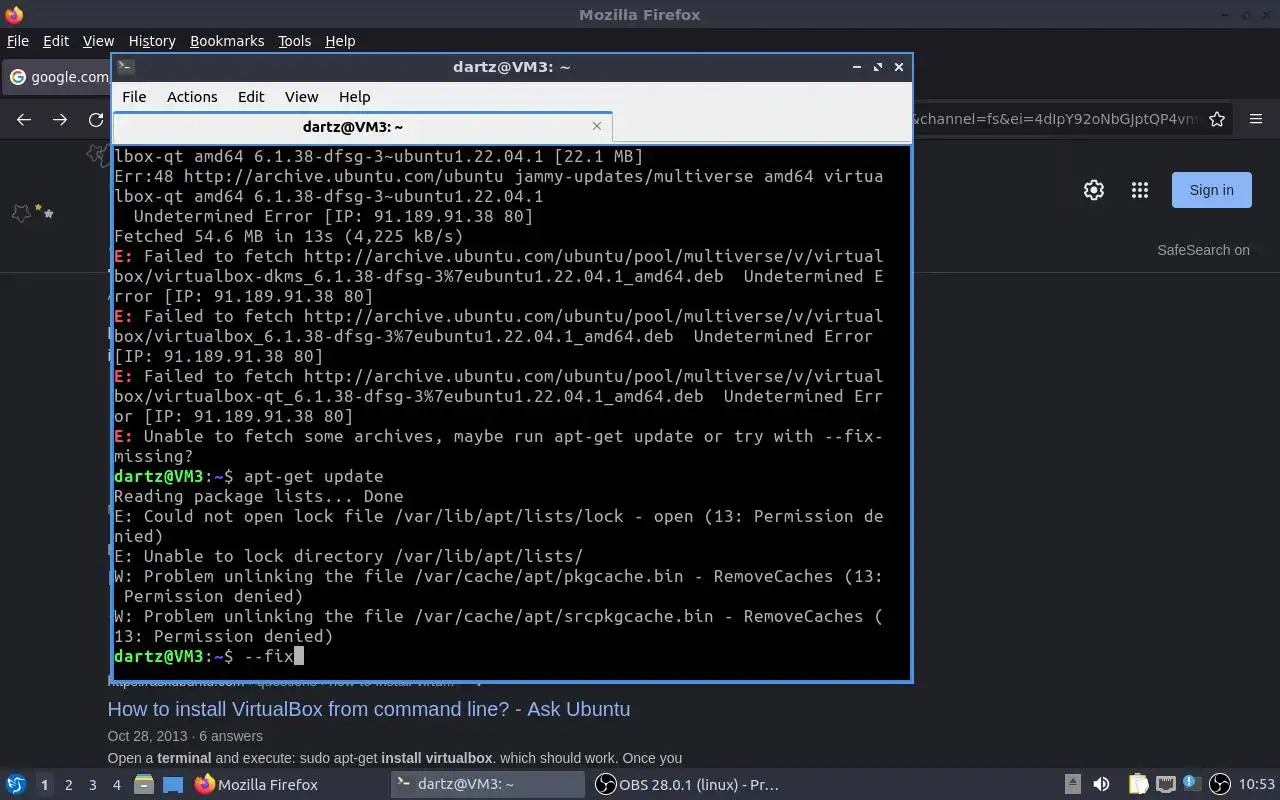The image size is (1280, 800).
Task: Open the Firefox Tools menu
Action: (x=294, y=41)
